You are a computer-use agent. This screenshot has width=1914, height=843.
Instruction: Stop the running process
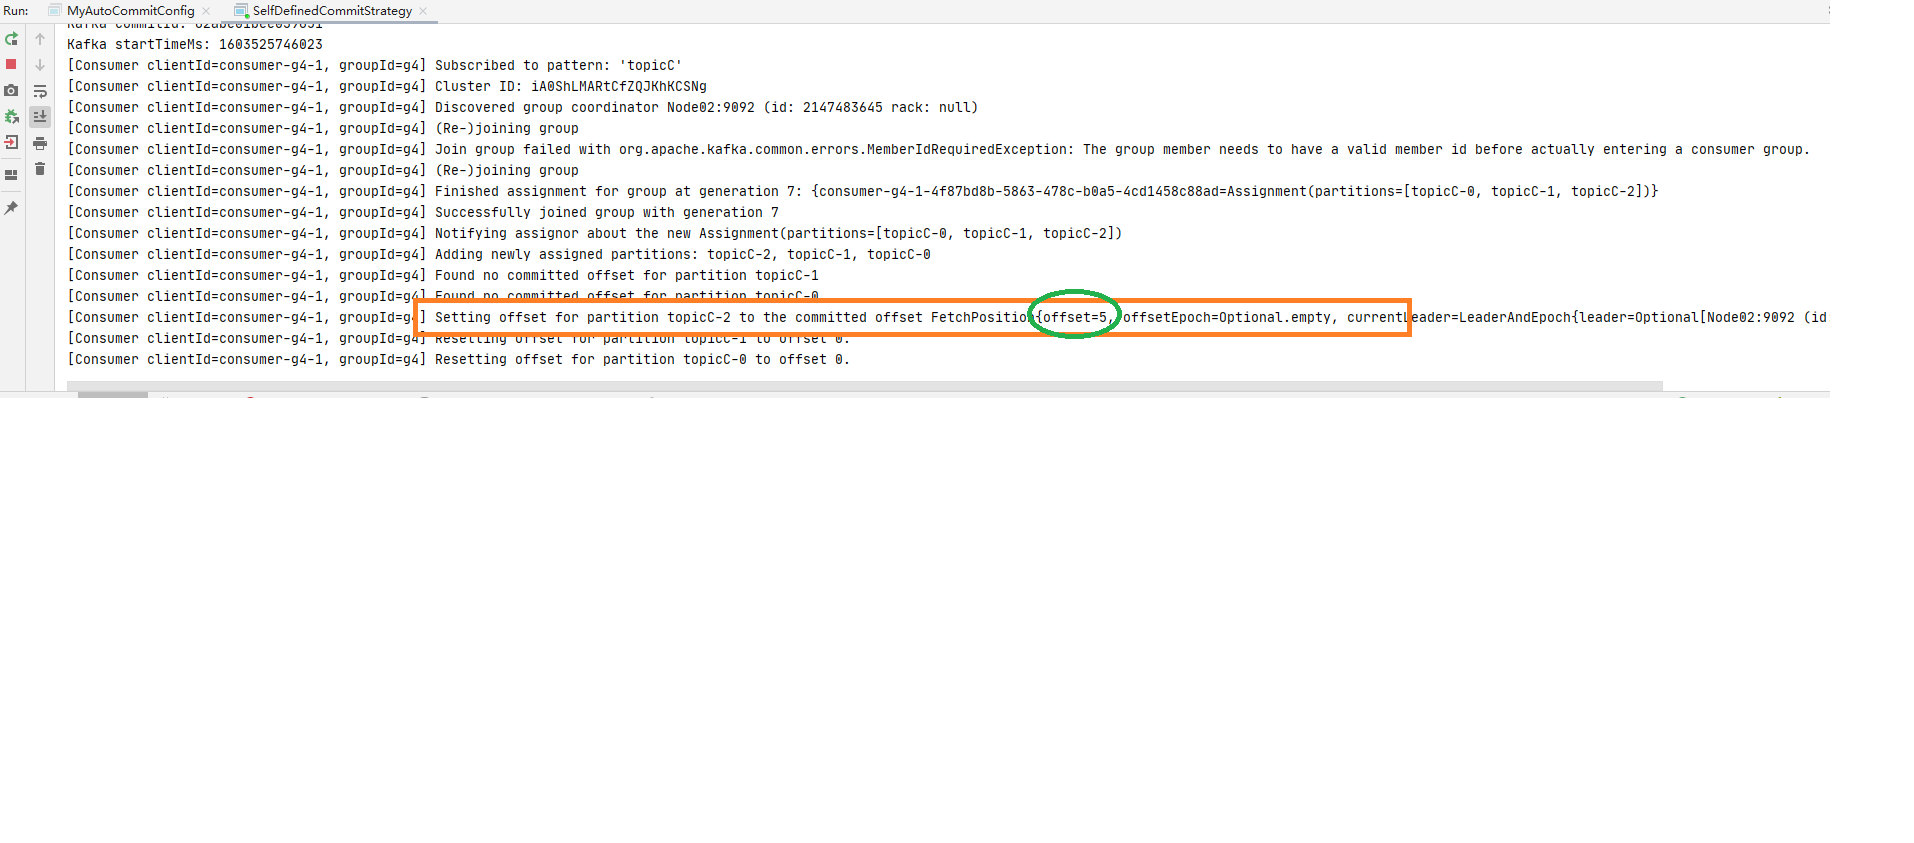[12, 64]
